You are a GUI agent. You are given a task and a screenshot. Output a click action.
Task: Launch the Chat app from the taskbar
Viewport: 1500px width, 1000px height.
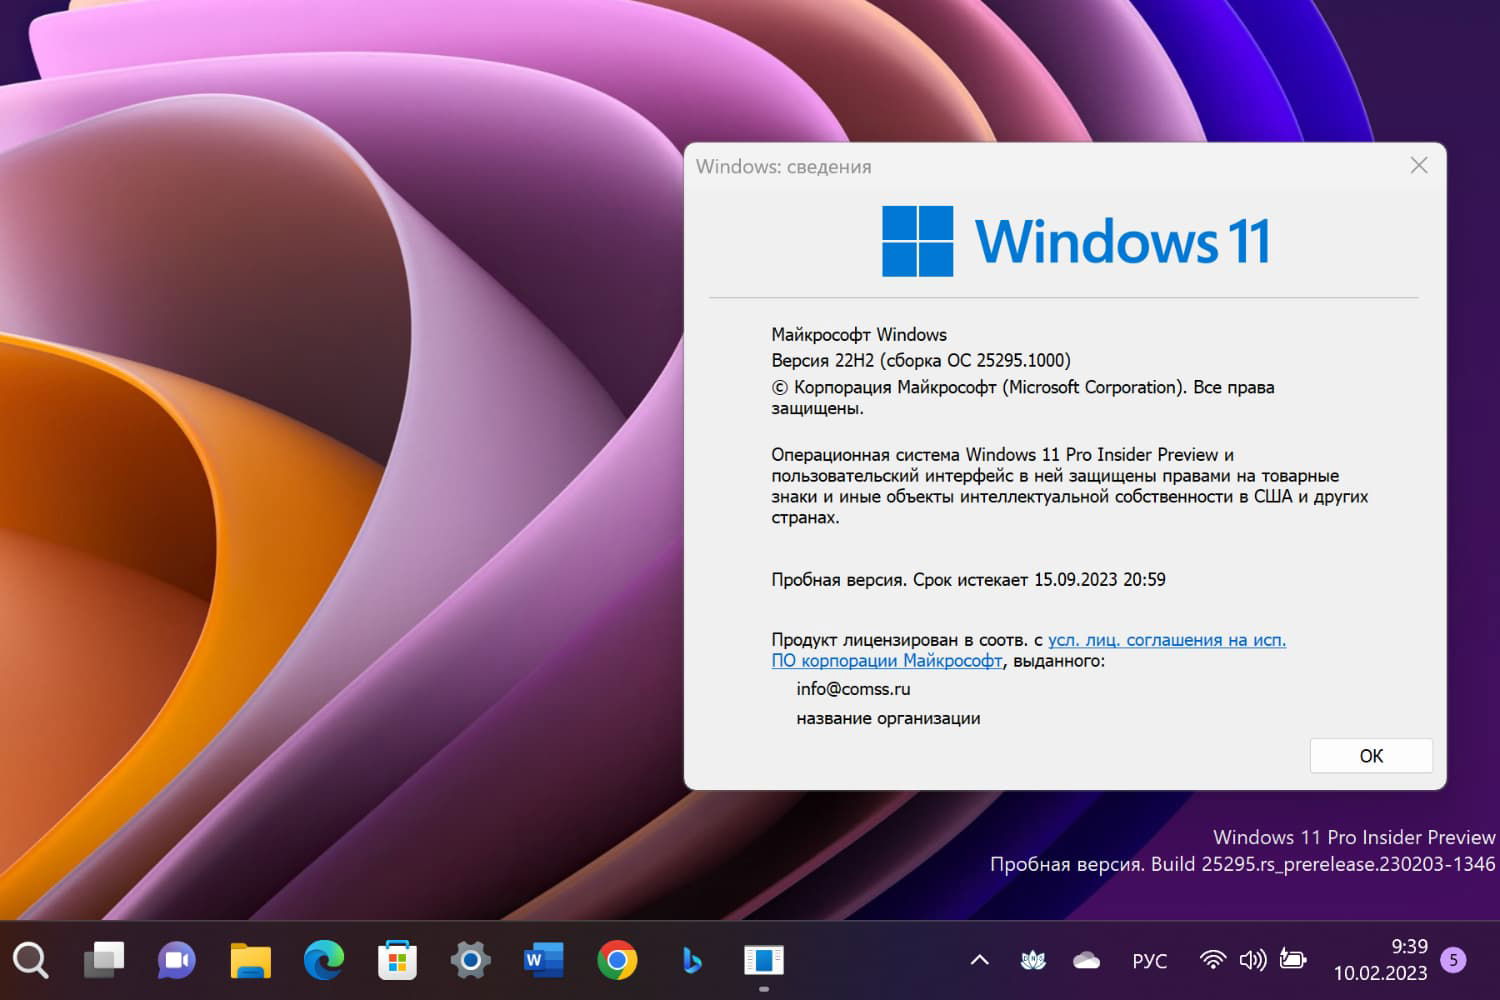click(177, 960)
